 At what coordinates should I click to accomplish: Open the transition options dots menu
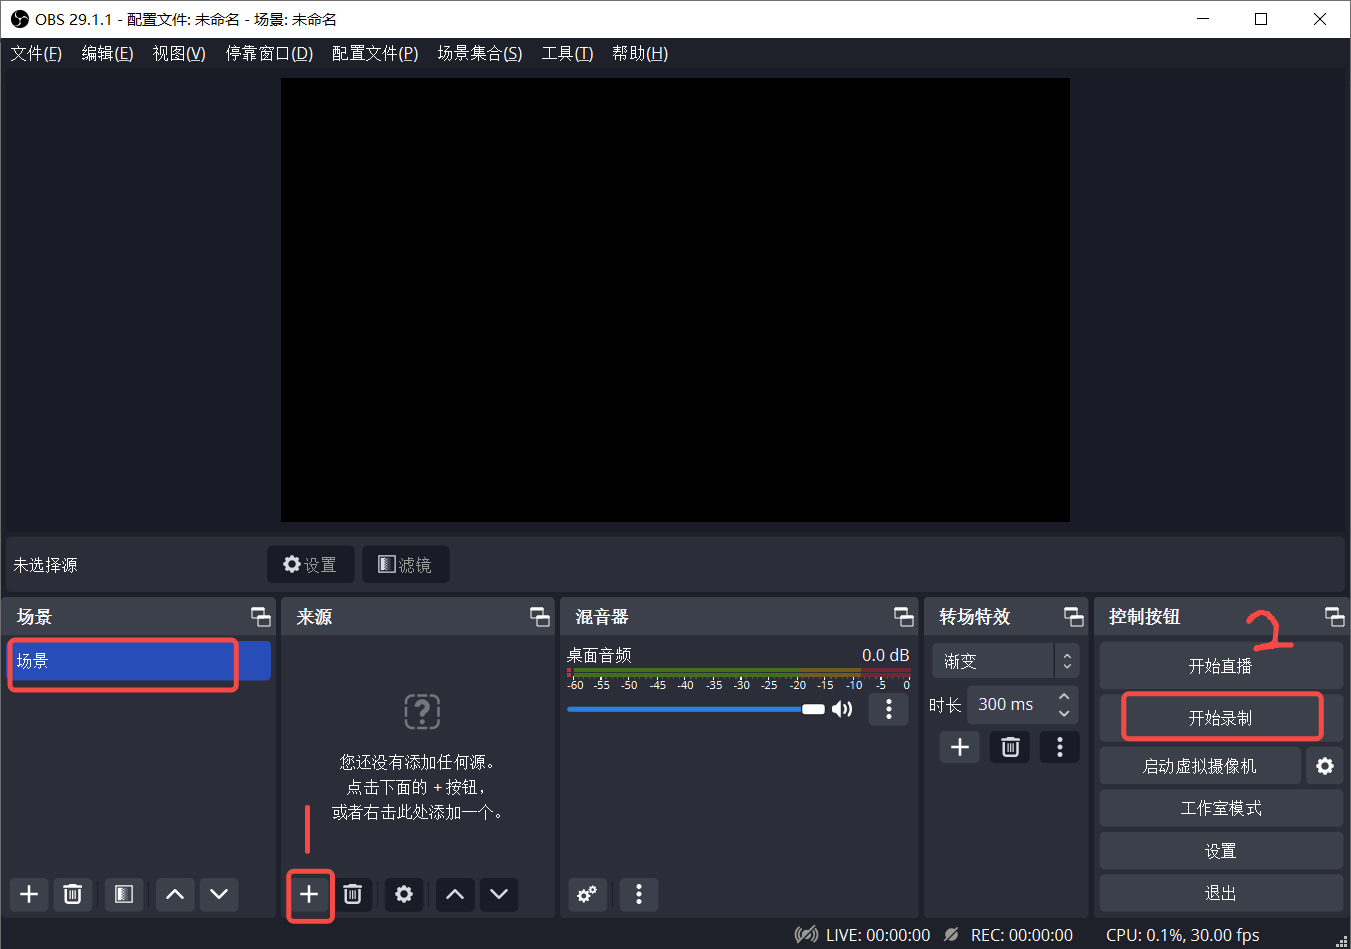tap(1059, 746)
